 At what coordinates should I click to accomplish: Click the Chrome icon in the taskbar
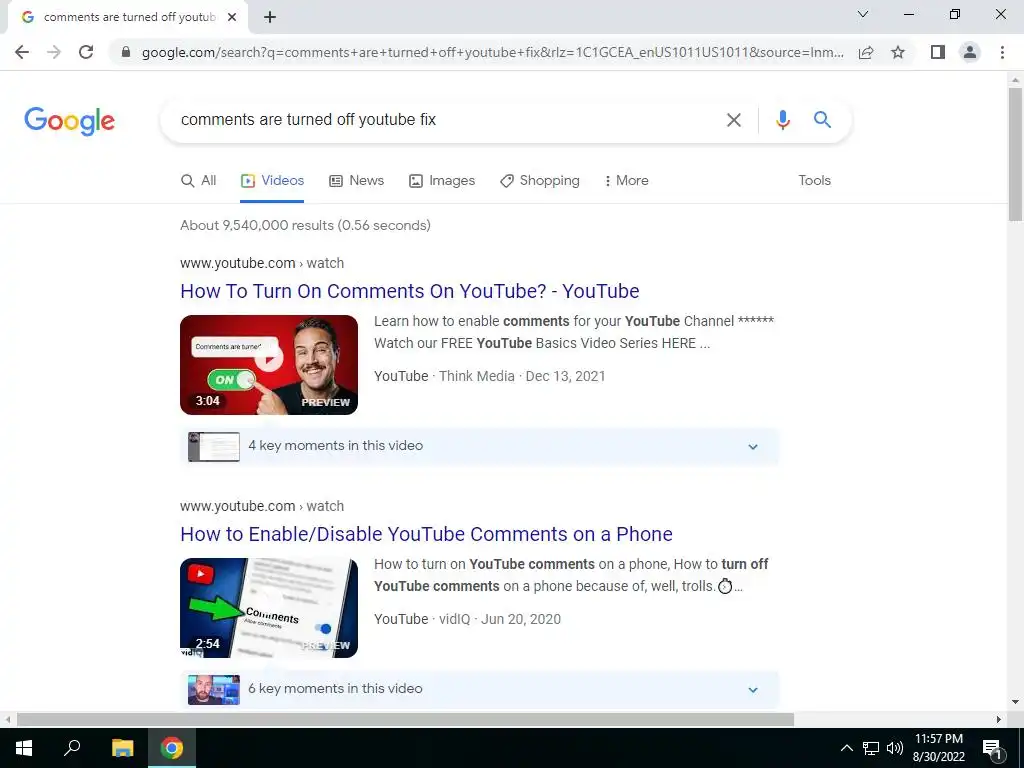[x=172, y=748]
